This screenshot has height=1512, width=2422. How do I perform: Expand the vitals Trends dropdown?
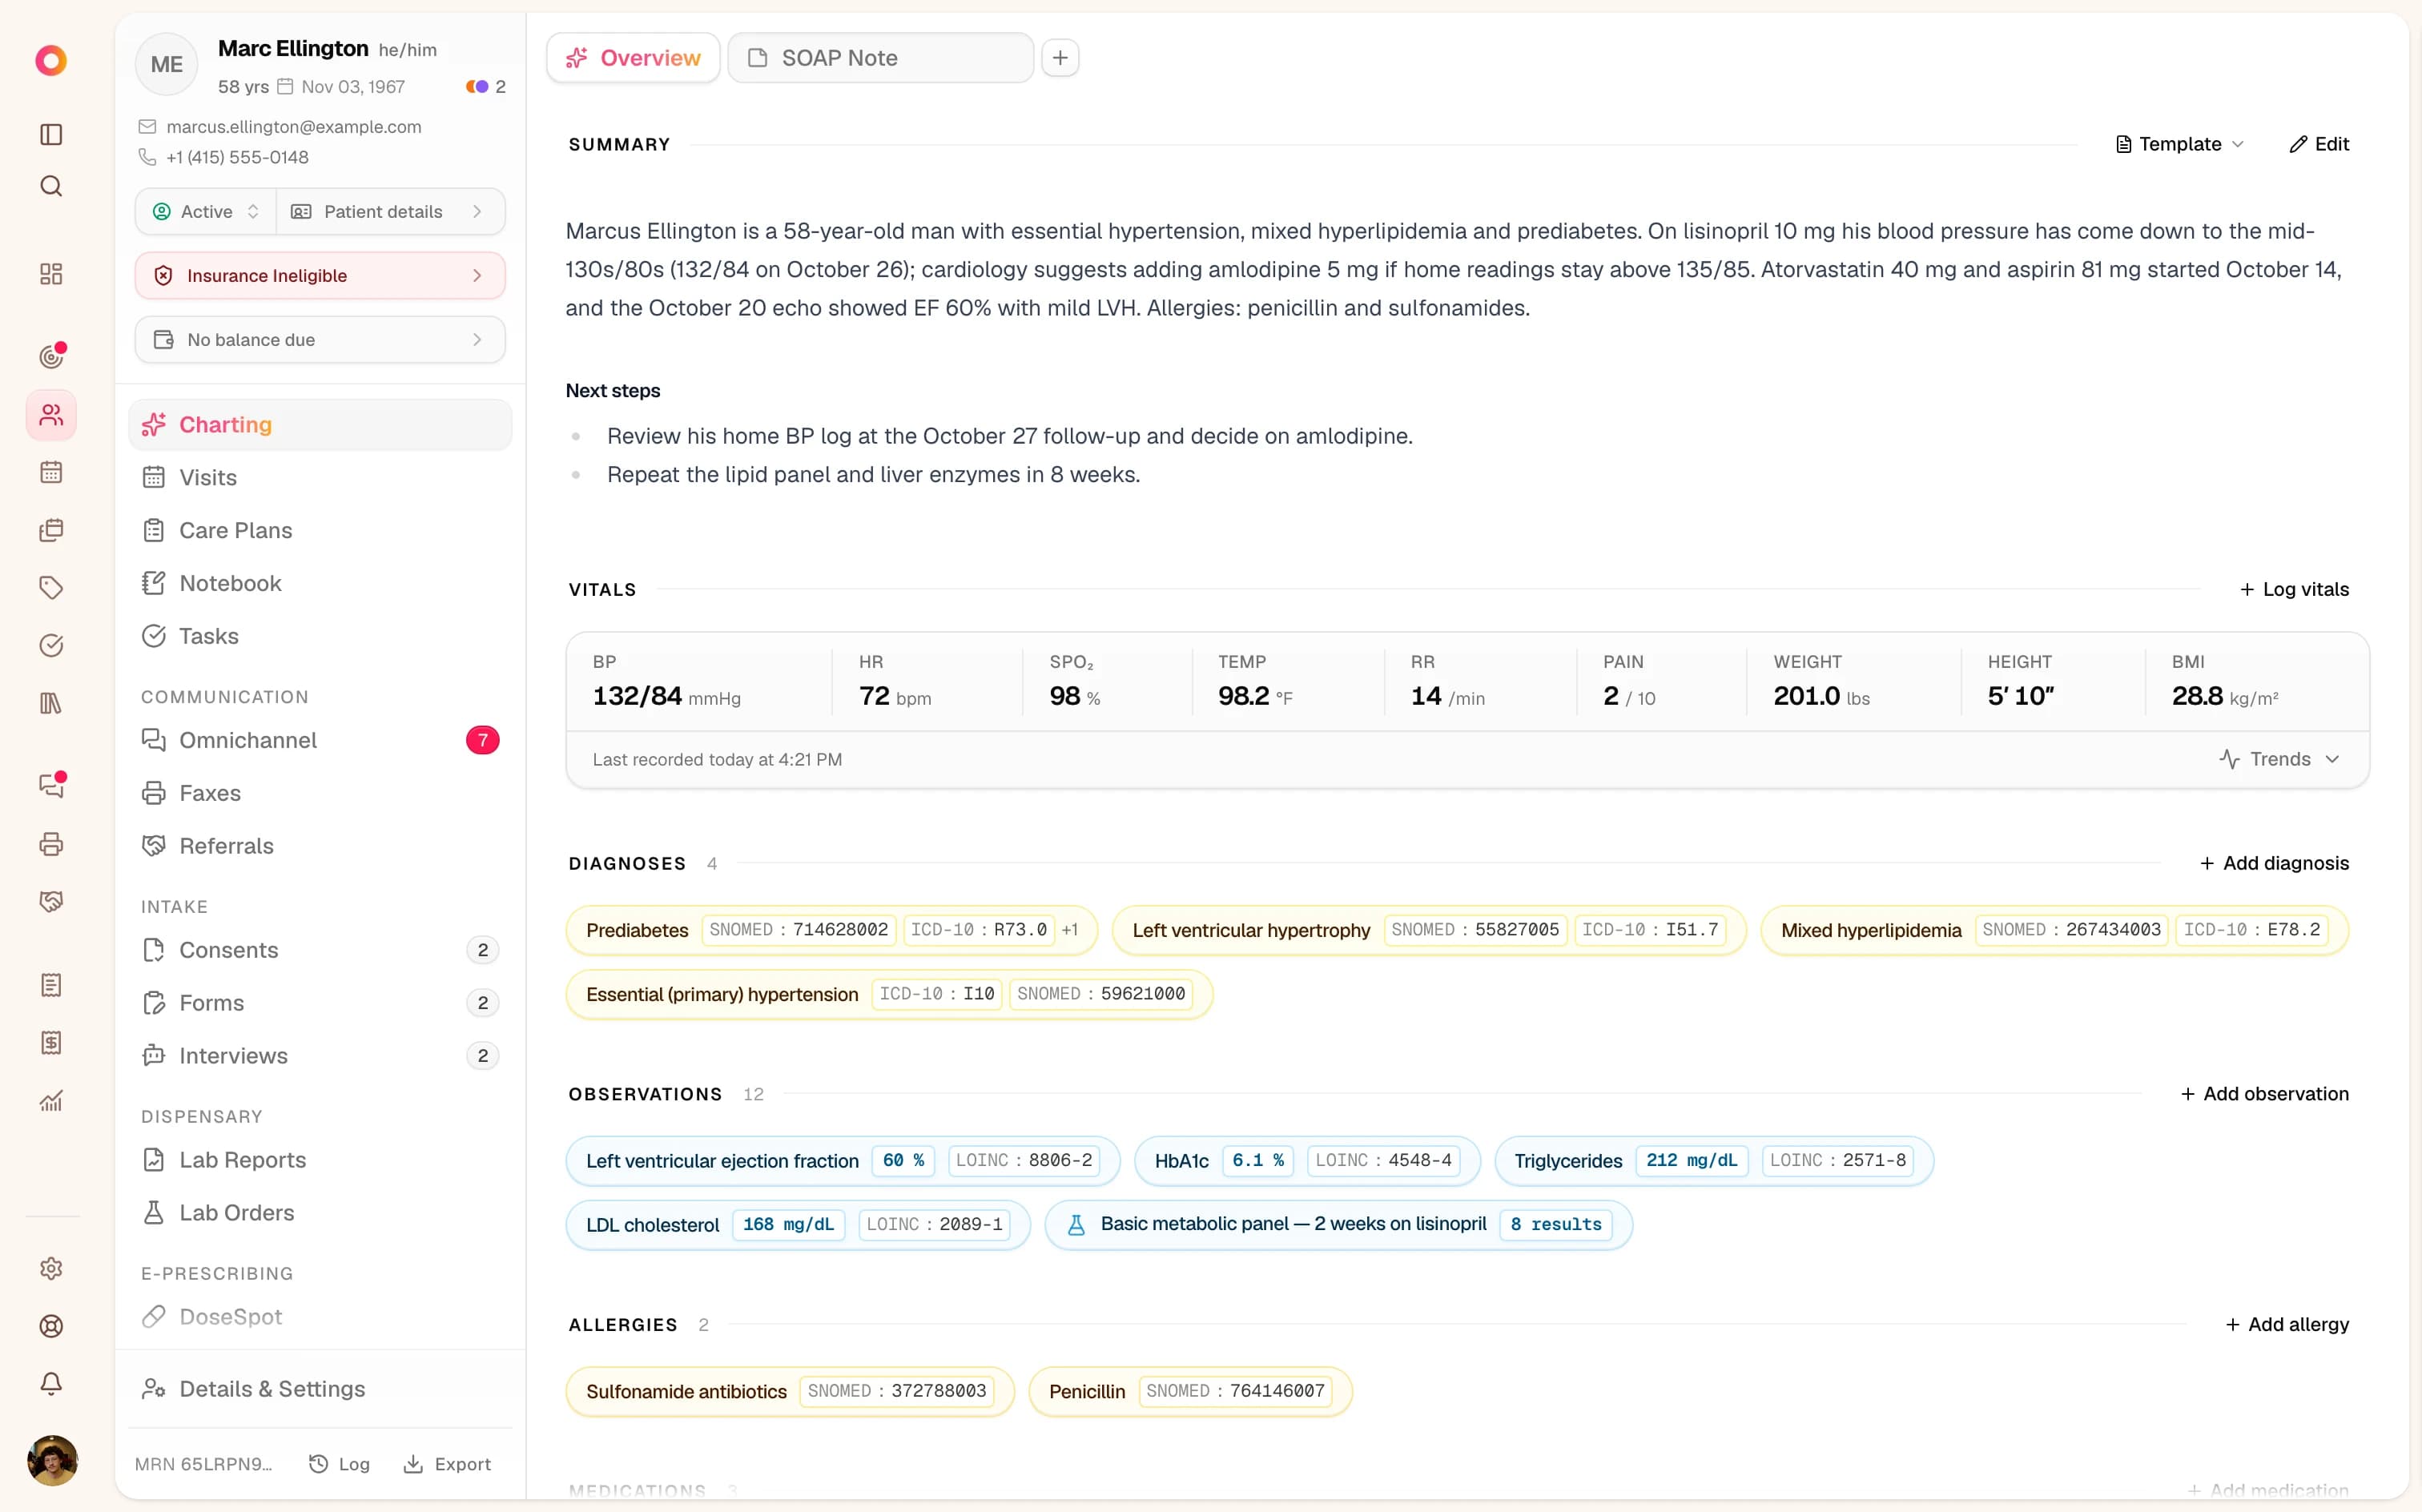2280,759
